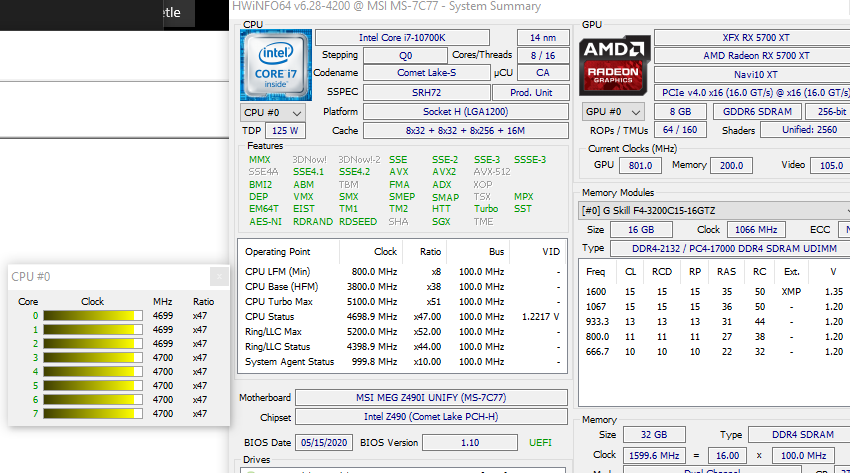Click the Comet Lake-S codename field
This screenshot has width=850, height=473.
tap(426, 73)
